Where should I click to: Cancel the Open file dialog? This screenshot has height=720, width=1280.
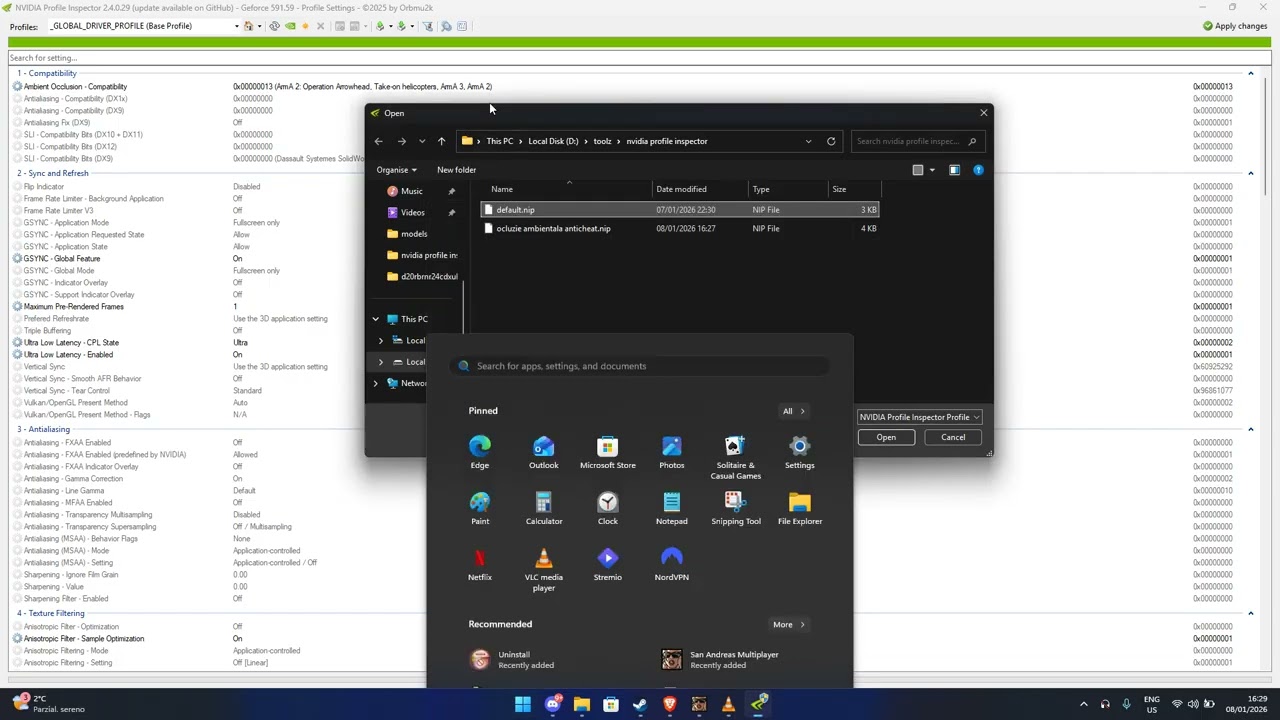[953, 437]
